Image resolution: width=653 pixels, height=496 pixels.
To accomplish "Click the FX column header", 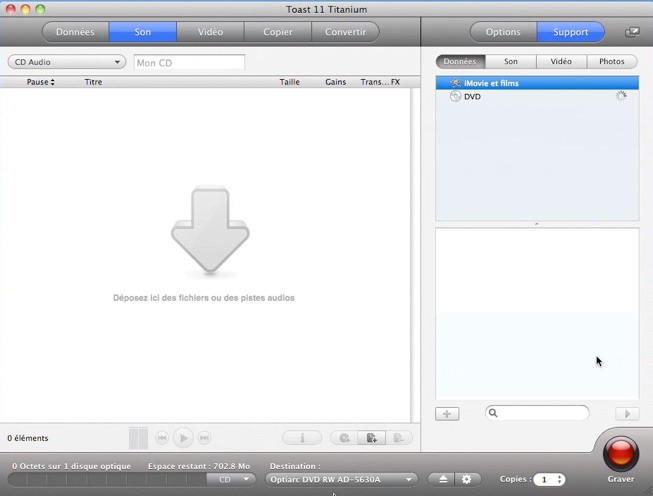I will click(395, 82).
